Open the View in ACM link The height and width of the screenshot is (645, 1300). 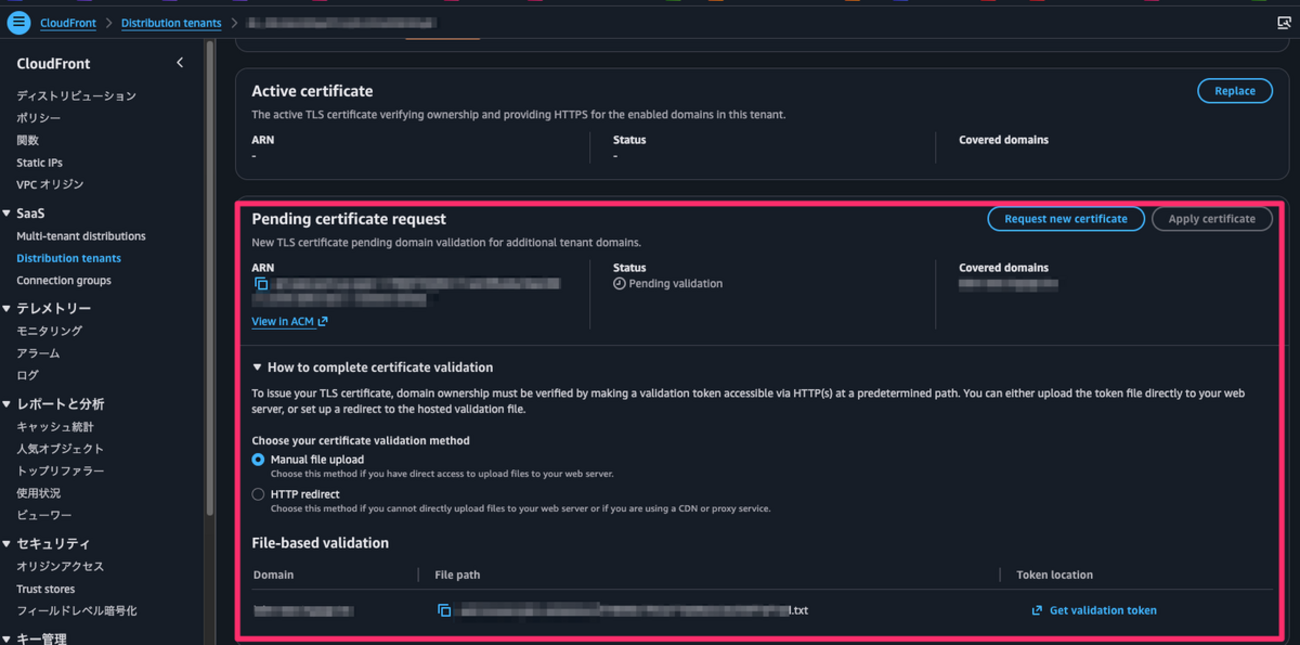tap(283, 322)
